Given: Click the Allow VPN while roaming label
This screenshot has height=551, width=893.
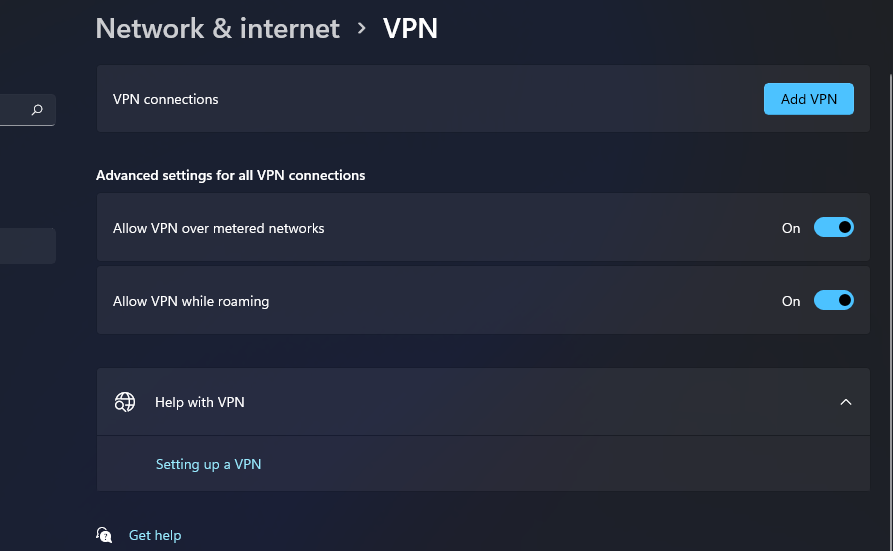Looking at the screenshot, I should (x=191, y=301).
